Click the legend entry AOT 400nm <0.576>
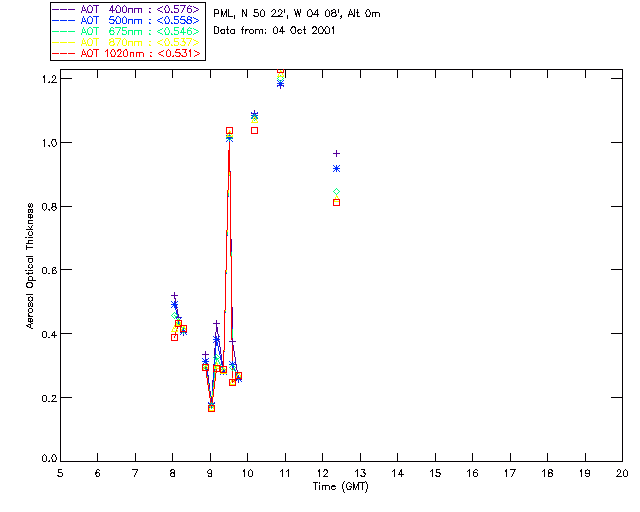The image size is (640, 512). point(127,9)
